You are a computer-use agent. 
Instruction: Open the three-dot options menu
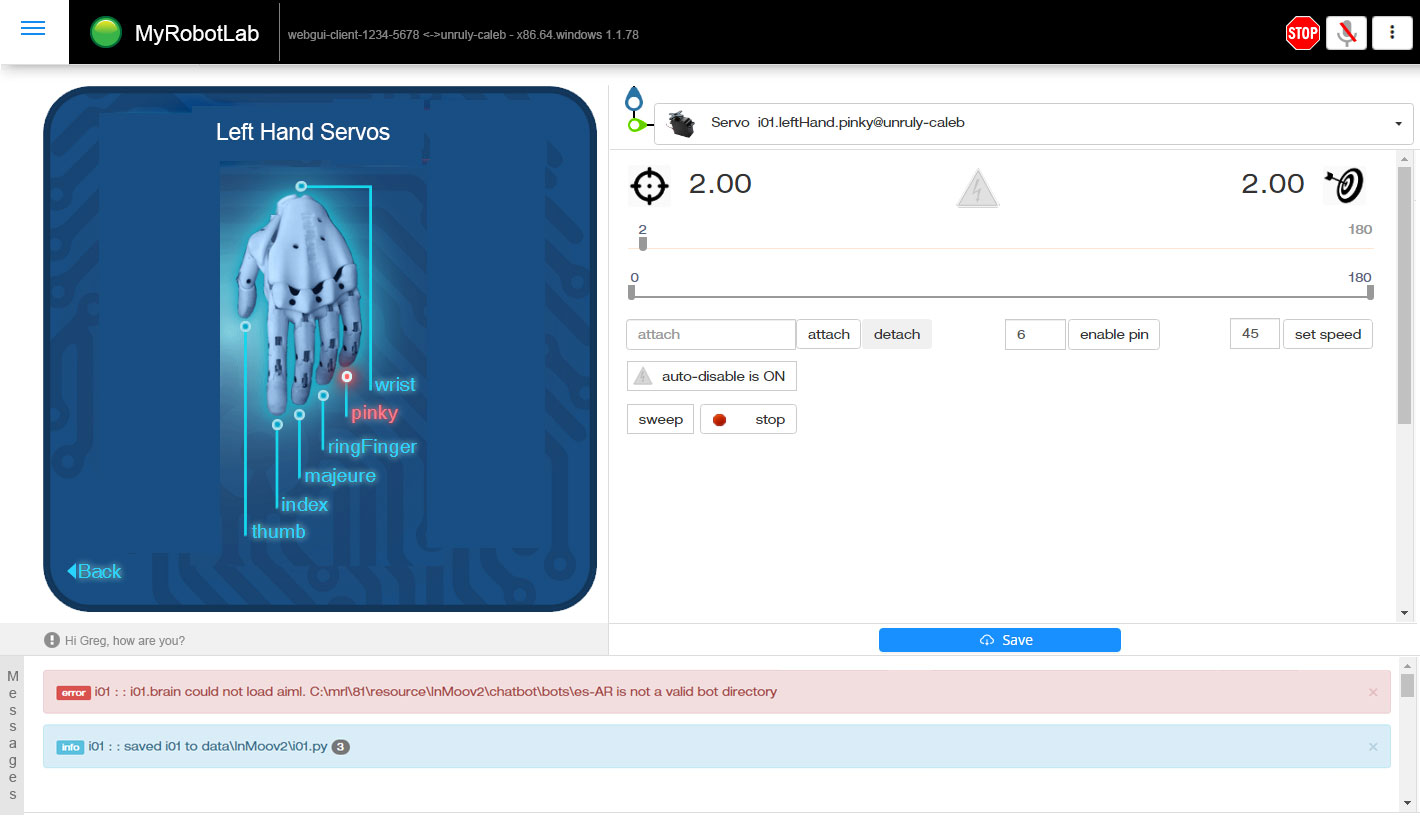1392,33
